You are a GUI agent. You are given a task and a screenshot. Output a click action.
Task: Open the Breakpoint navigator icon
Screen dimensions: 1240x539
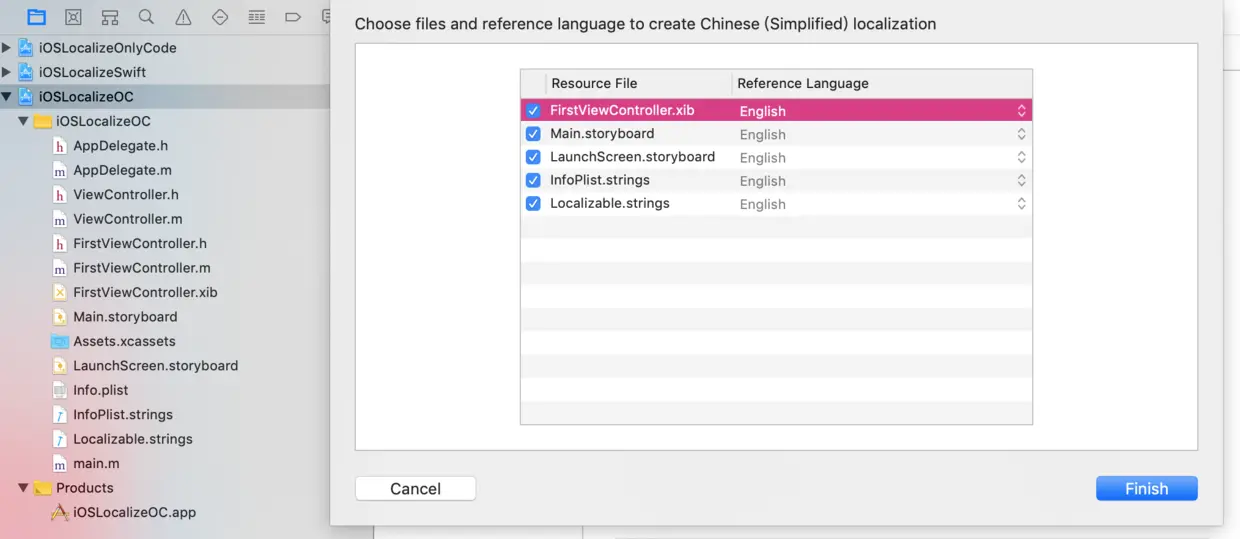pyautogui.click(x=293, y=17)
